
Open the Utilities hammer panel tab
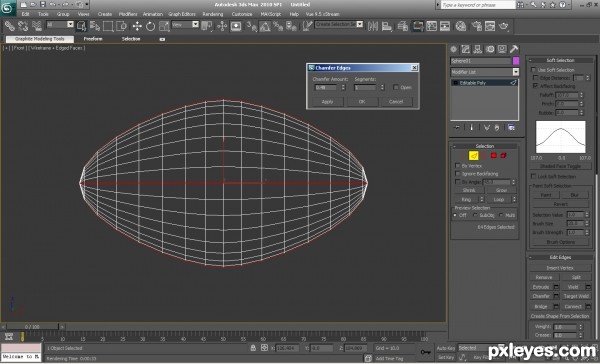[514, 49]
